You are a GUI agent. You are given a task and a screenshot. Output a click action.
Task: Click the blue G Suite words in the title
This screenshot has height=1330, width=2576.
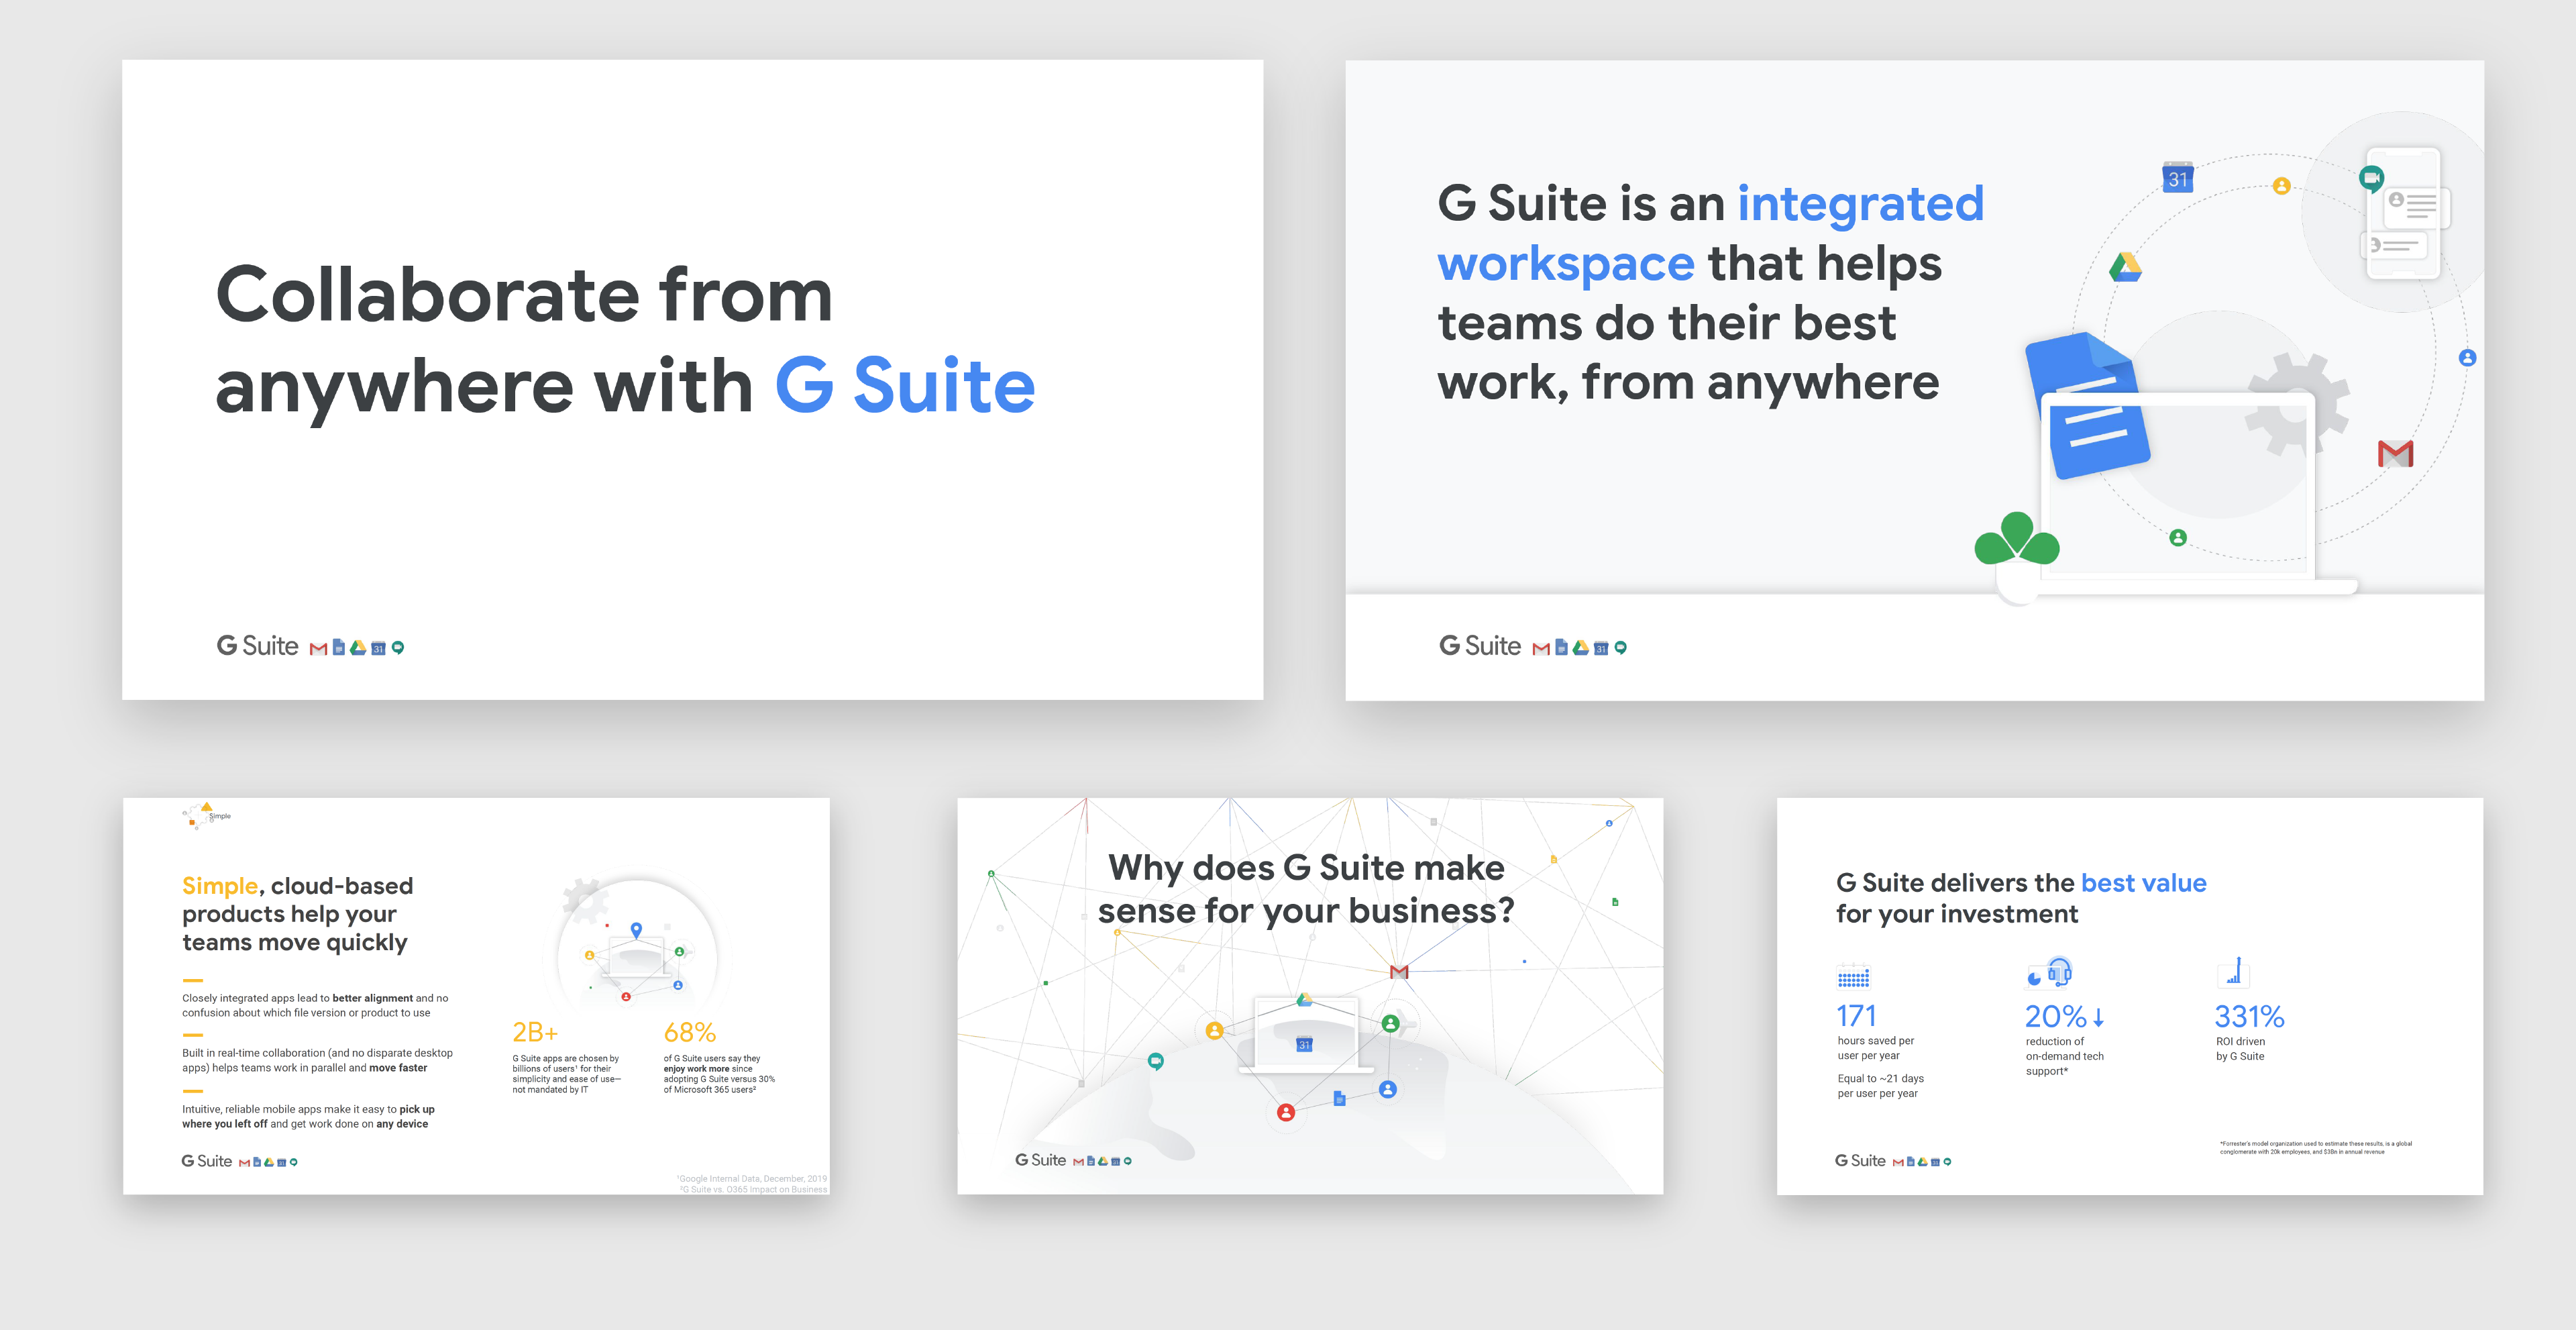click(905, 386)
